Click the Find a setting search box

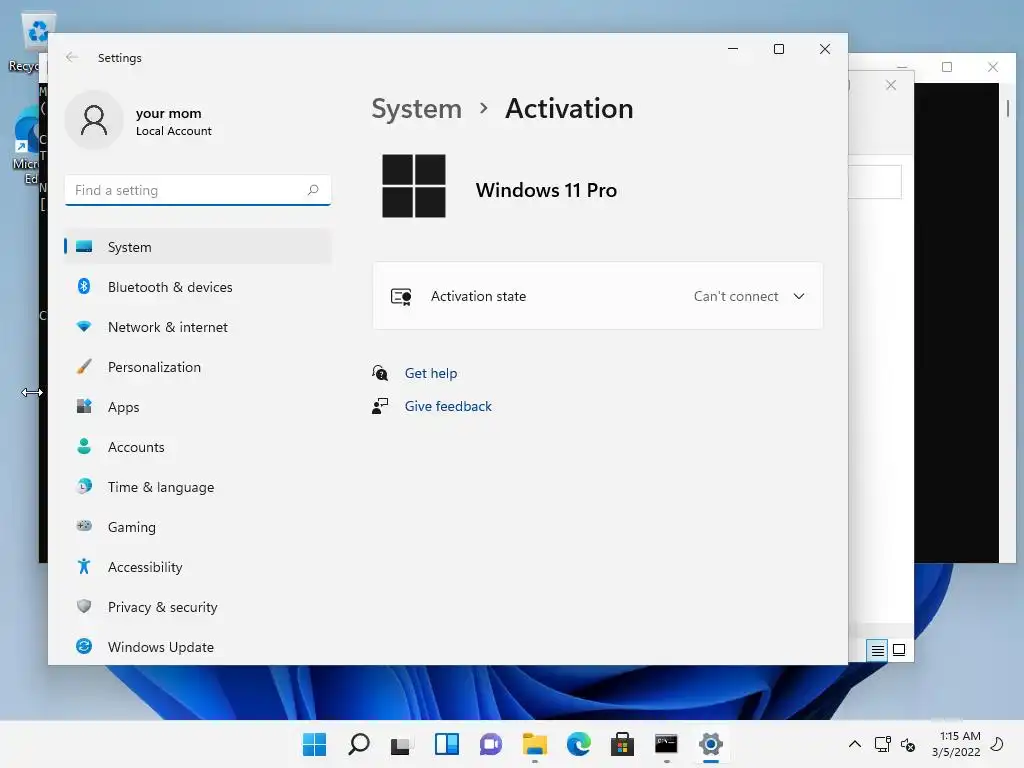(198, 190)
